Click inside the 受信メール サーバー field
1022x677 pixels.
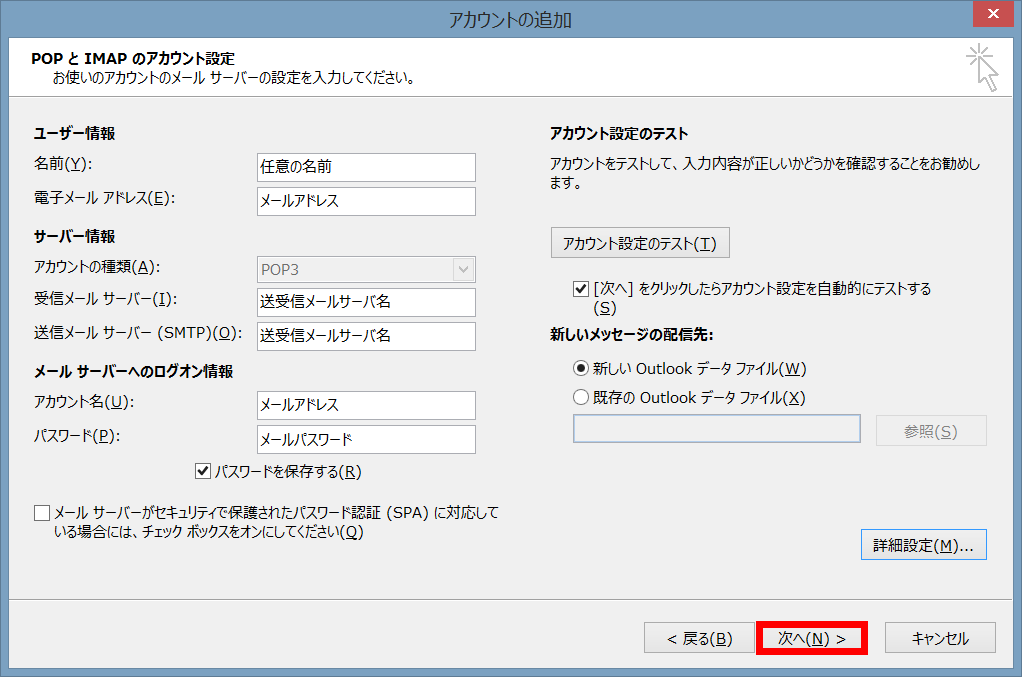tap(366, 302)
